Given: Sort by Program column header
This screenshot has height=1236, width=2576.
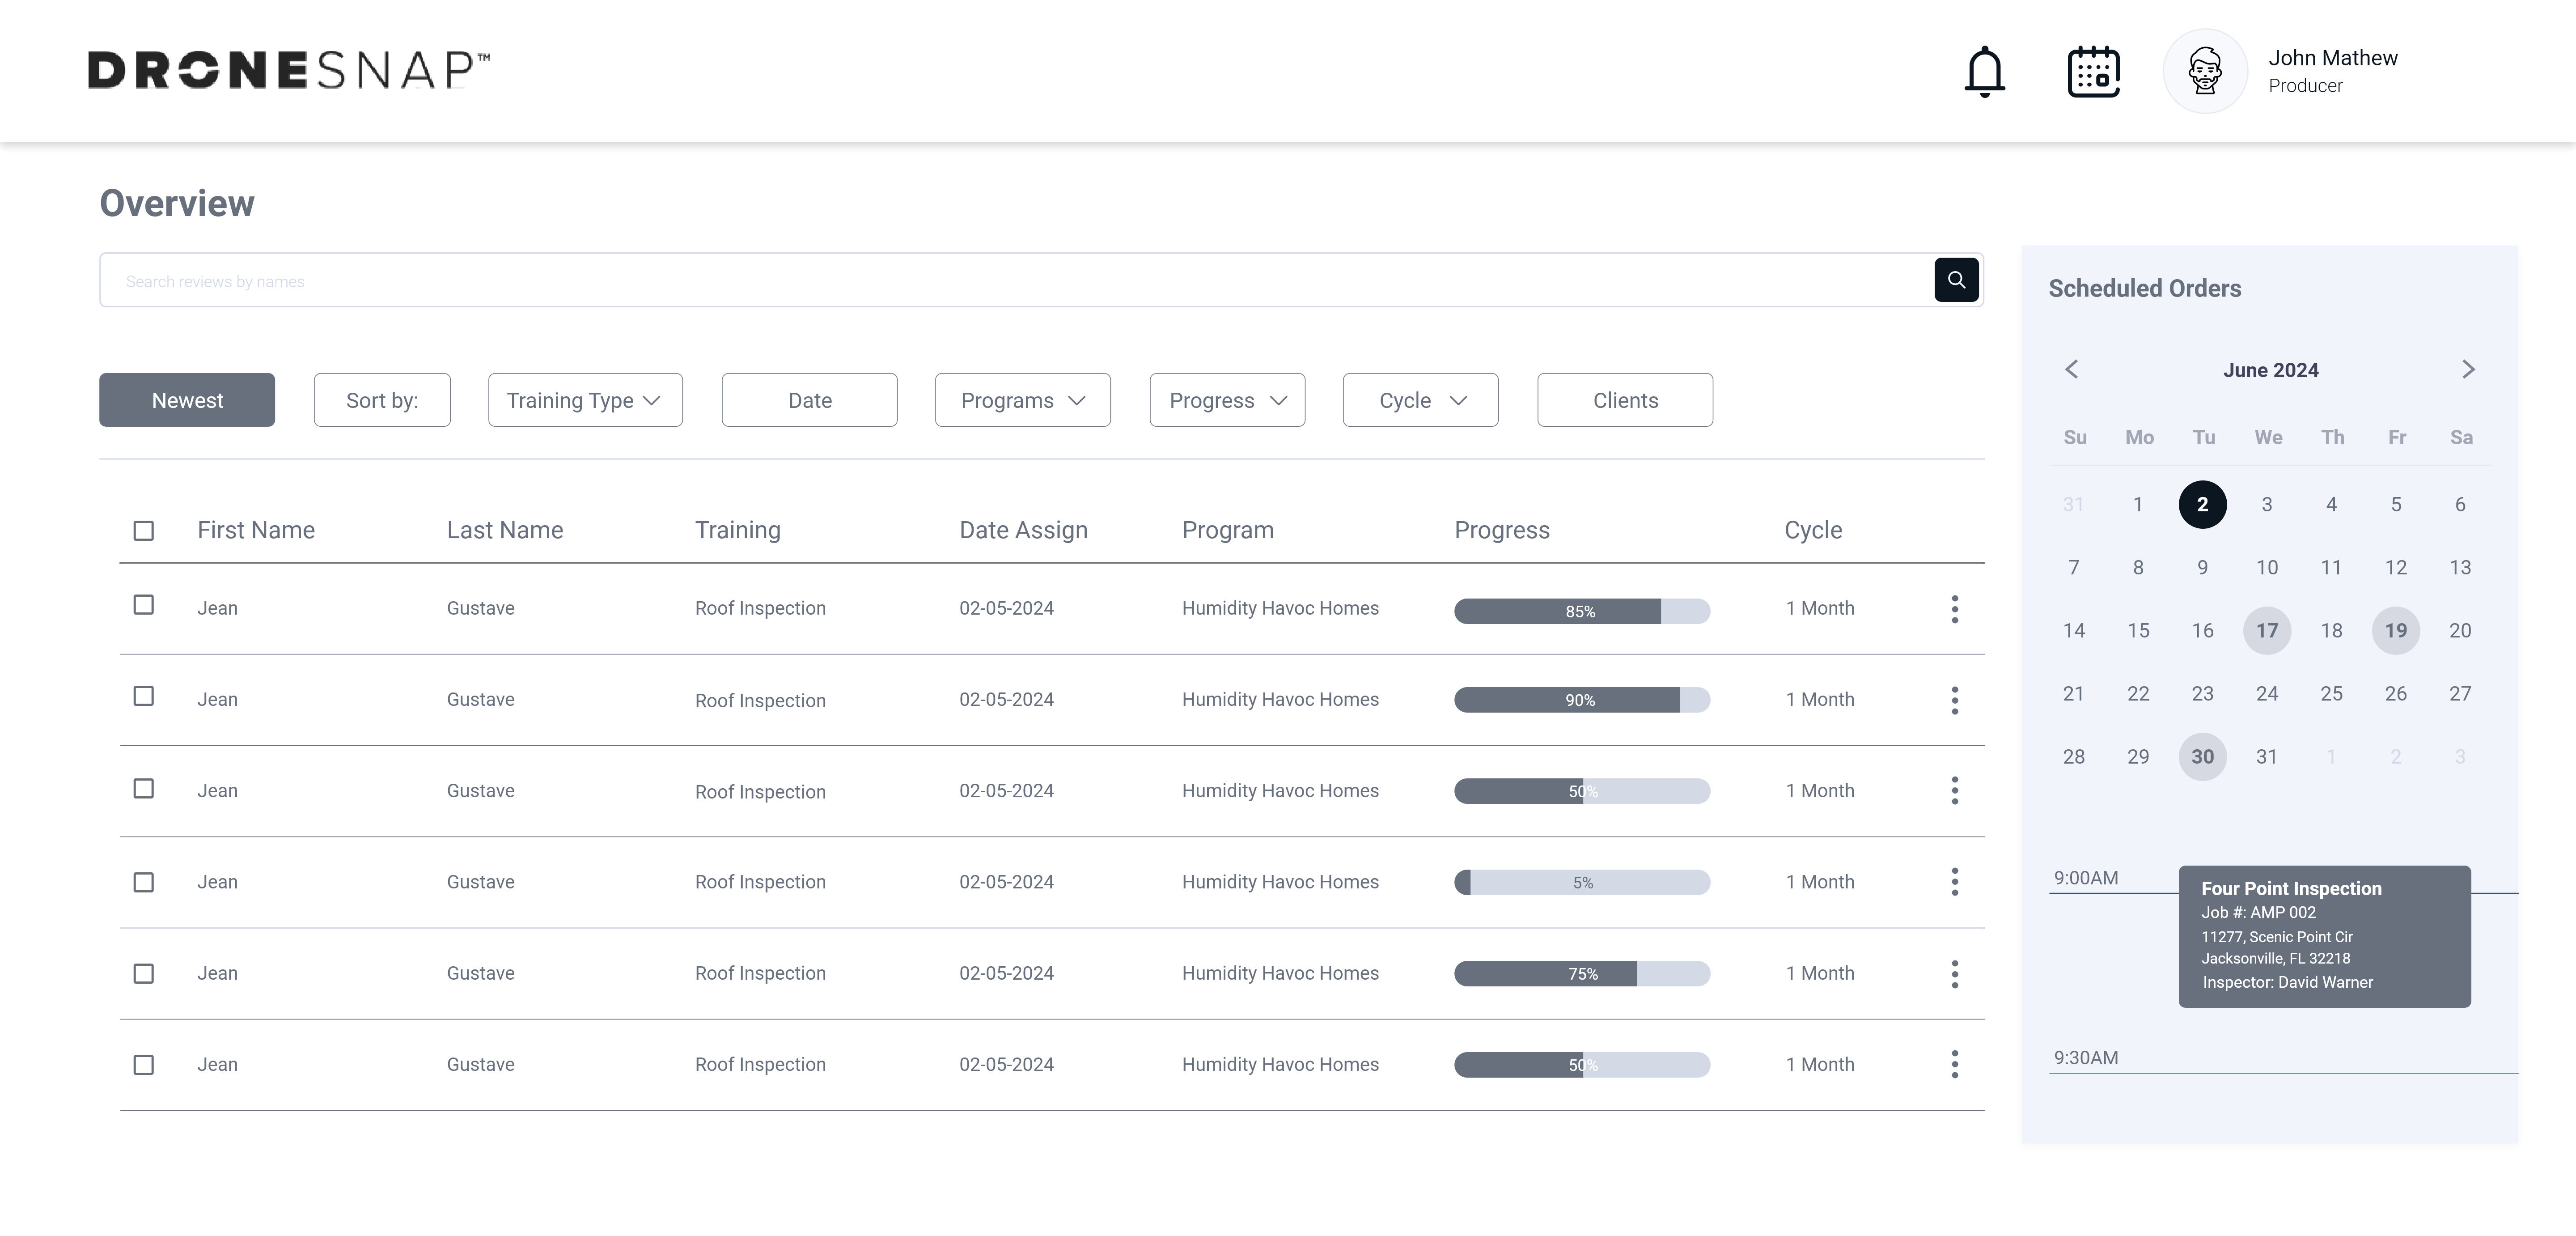Looking at the screenshot, I should point(1228,530).
